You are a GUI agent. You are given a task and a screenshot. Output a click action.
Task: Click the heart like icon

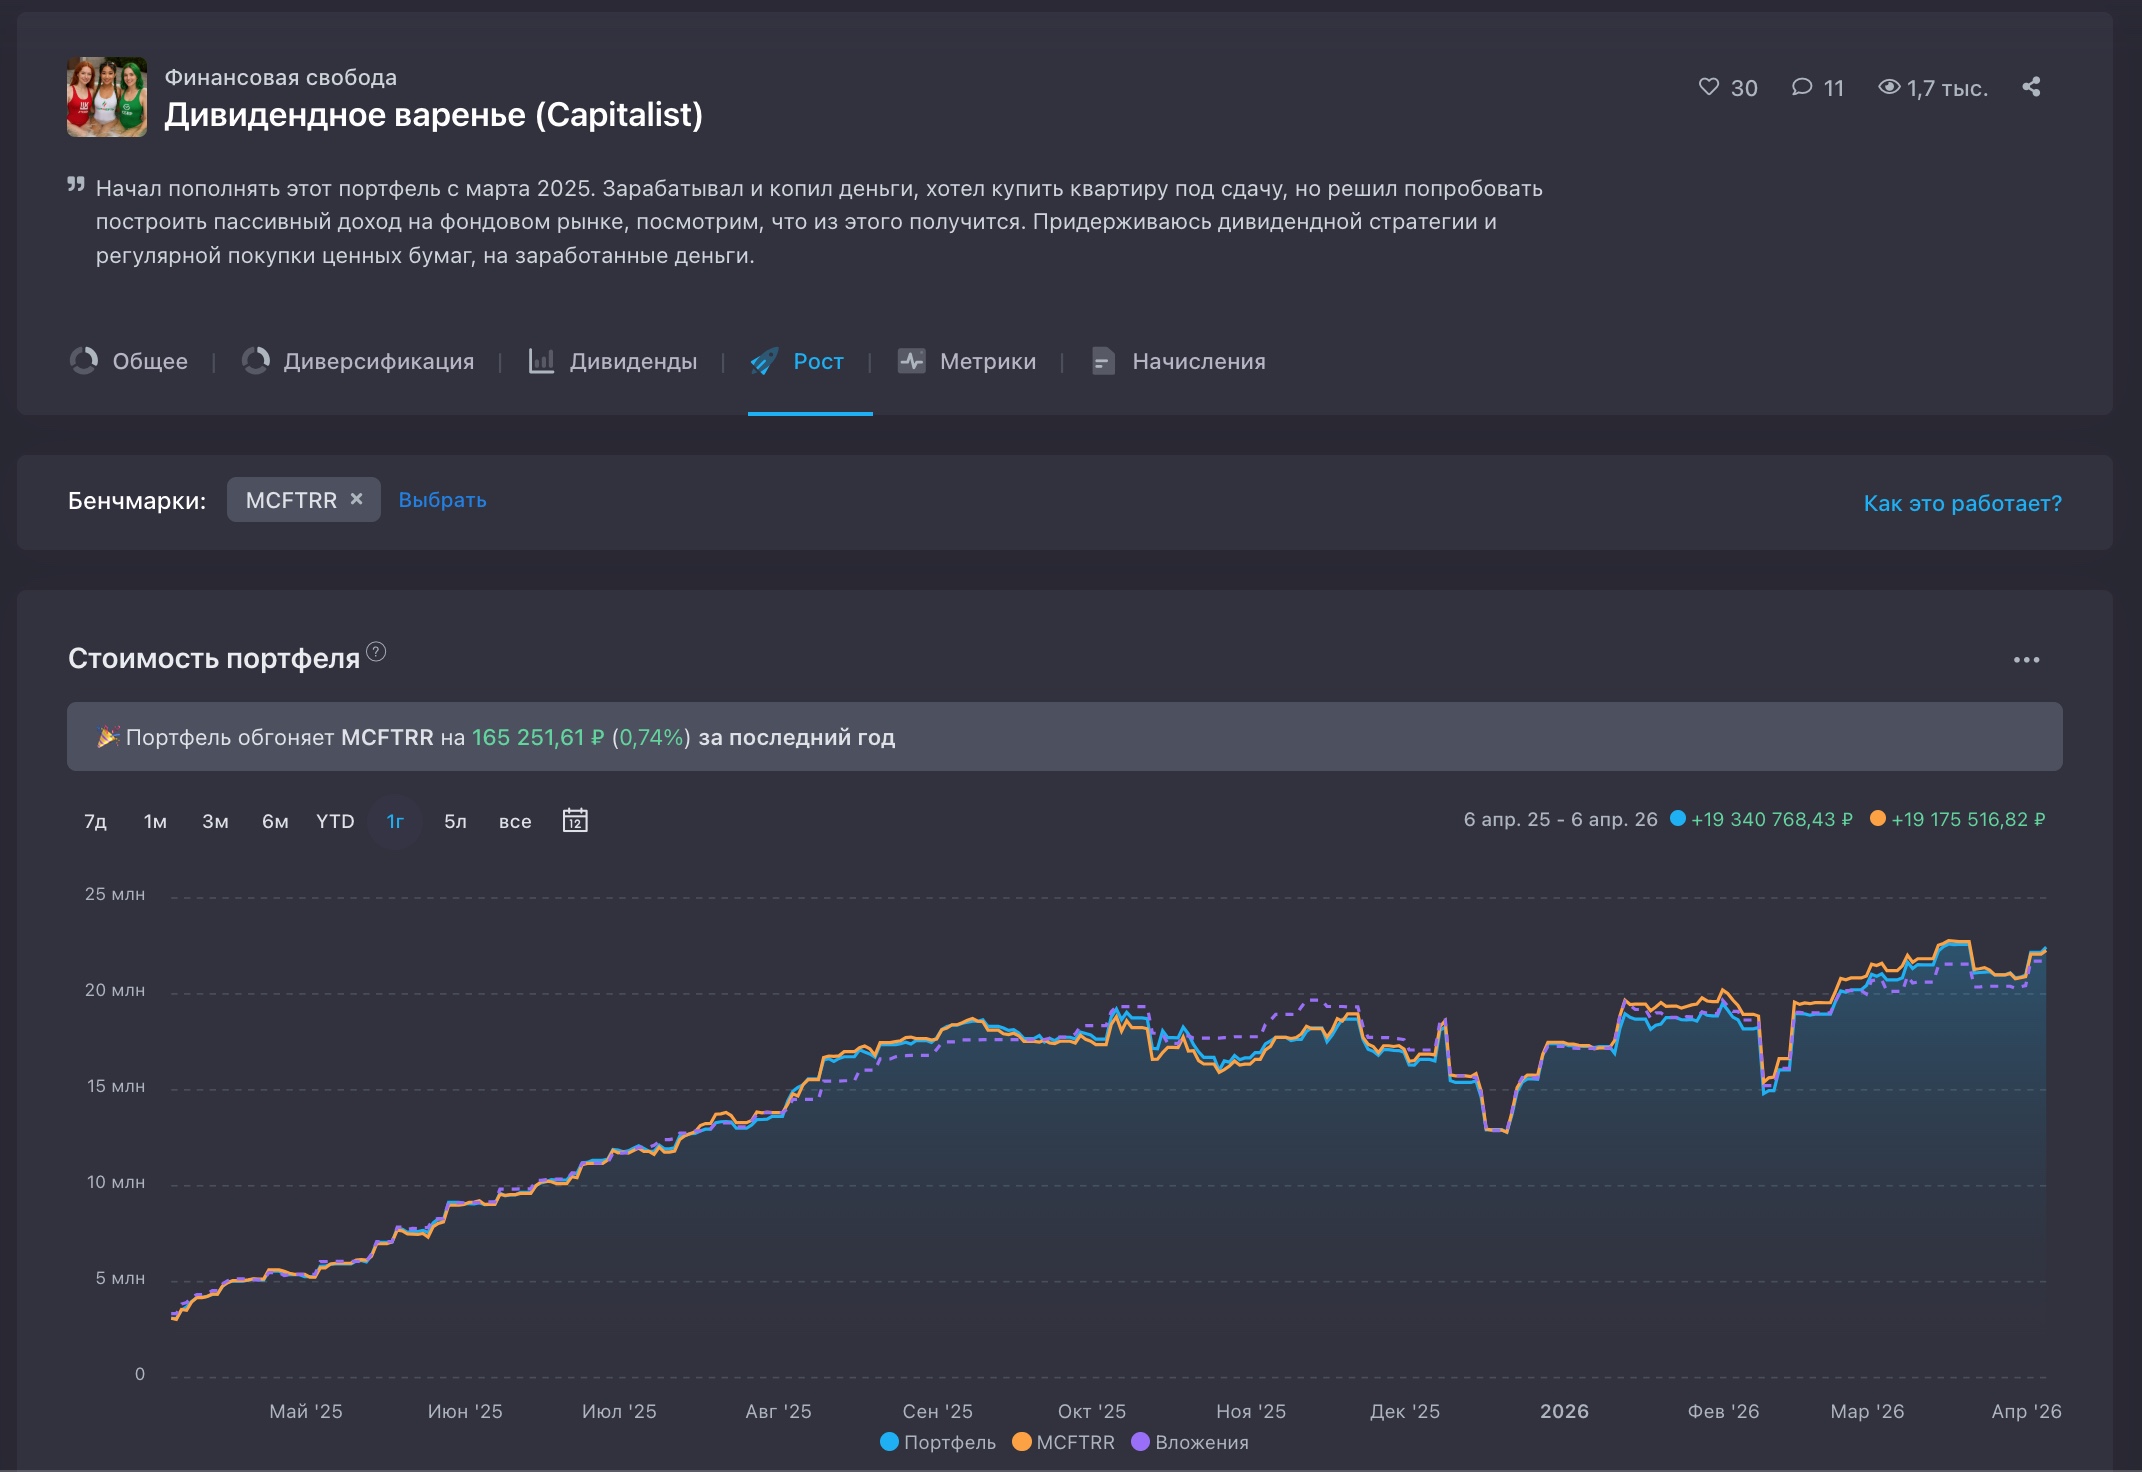1708,87
